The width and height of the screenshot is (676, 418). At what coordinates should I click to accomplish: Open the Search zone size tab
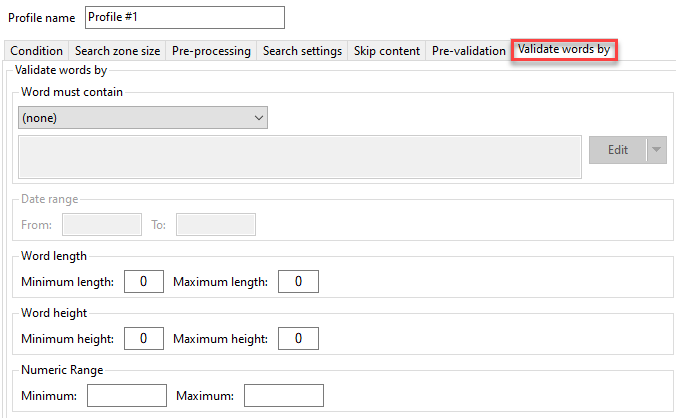click(x=117, y=51)
